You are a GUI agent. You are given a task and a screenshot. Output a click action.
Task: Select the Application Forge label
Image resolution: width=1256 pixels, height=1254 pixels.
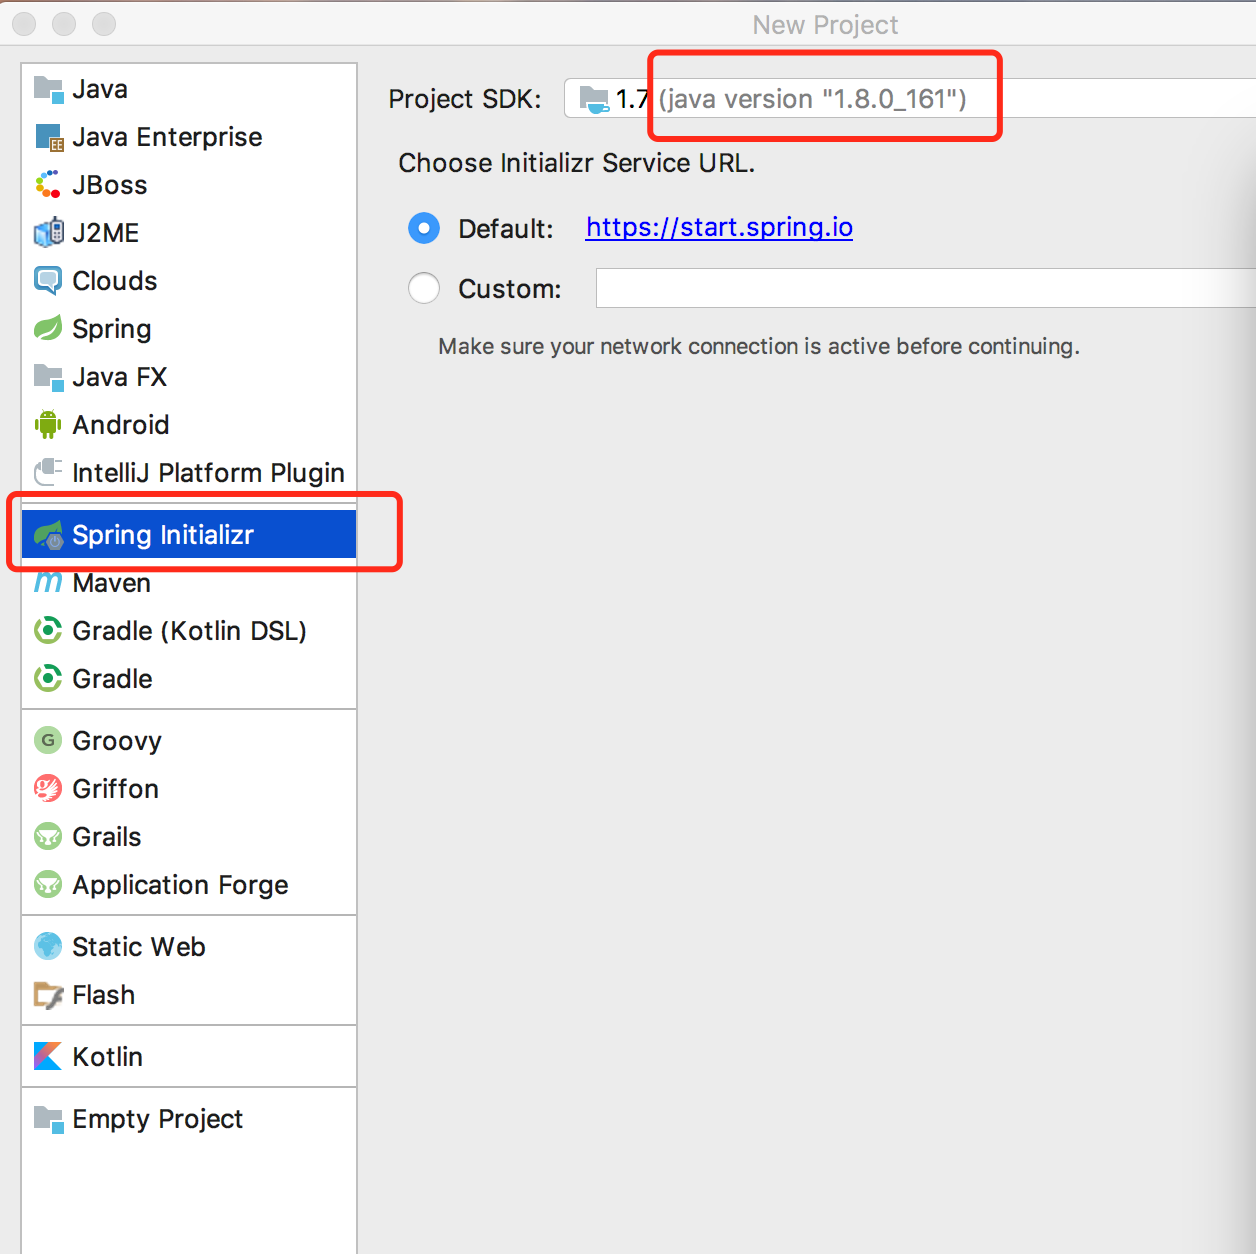tap(180, 885)
